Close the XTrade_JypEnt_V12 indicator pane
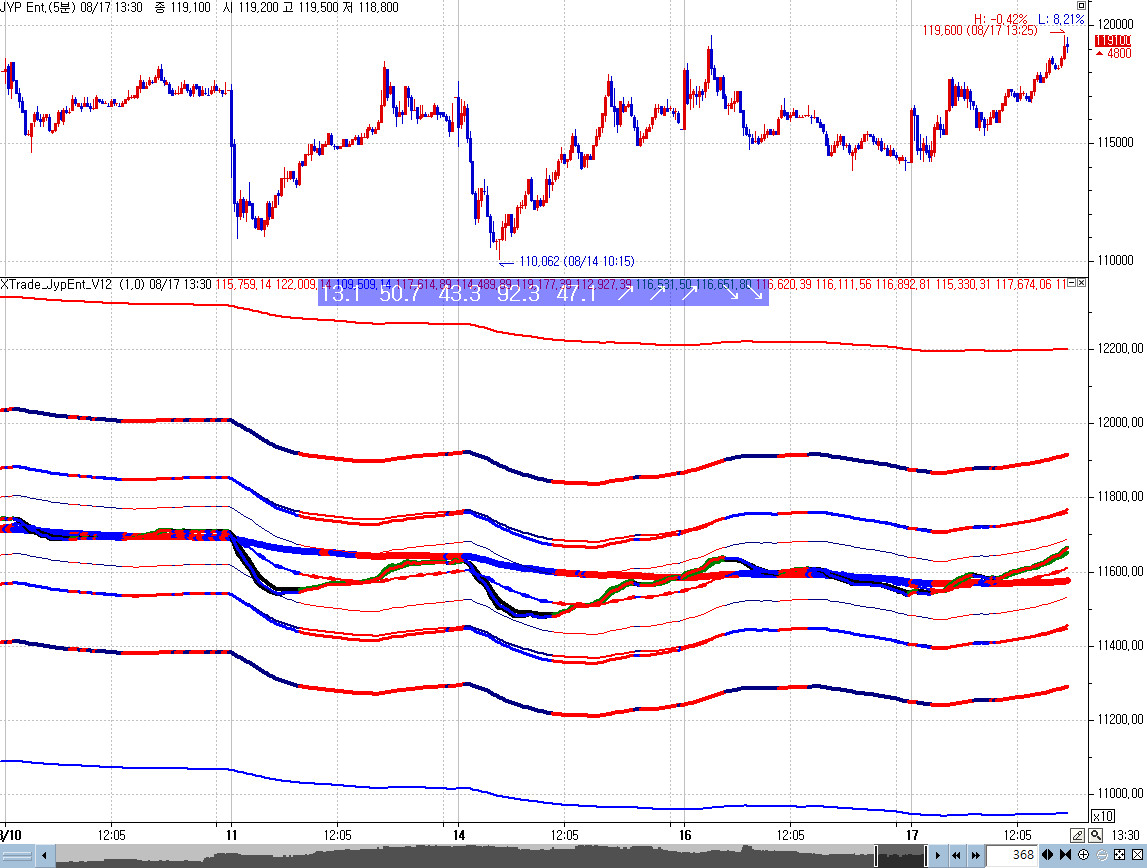Viewport: 1147px width, 868px height. [x=1081, y=284]
